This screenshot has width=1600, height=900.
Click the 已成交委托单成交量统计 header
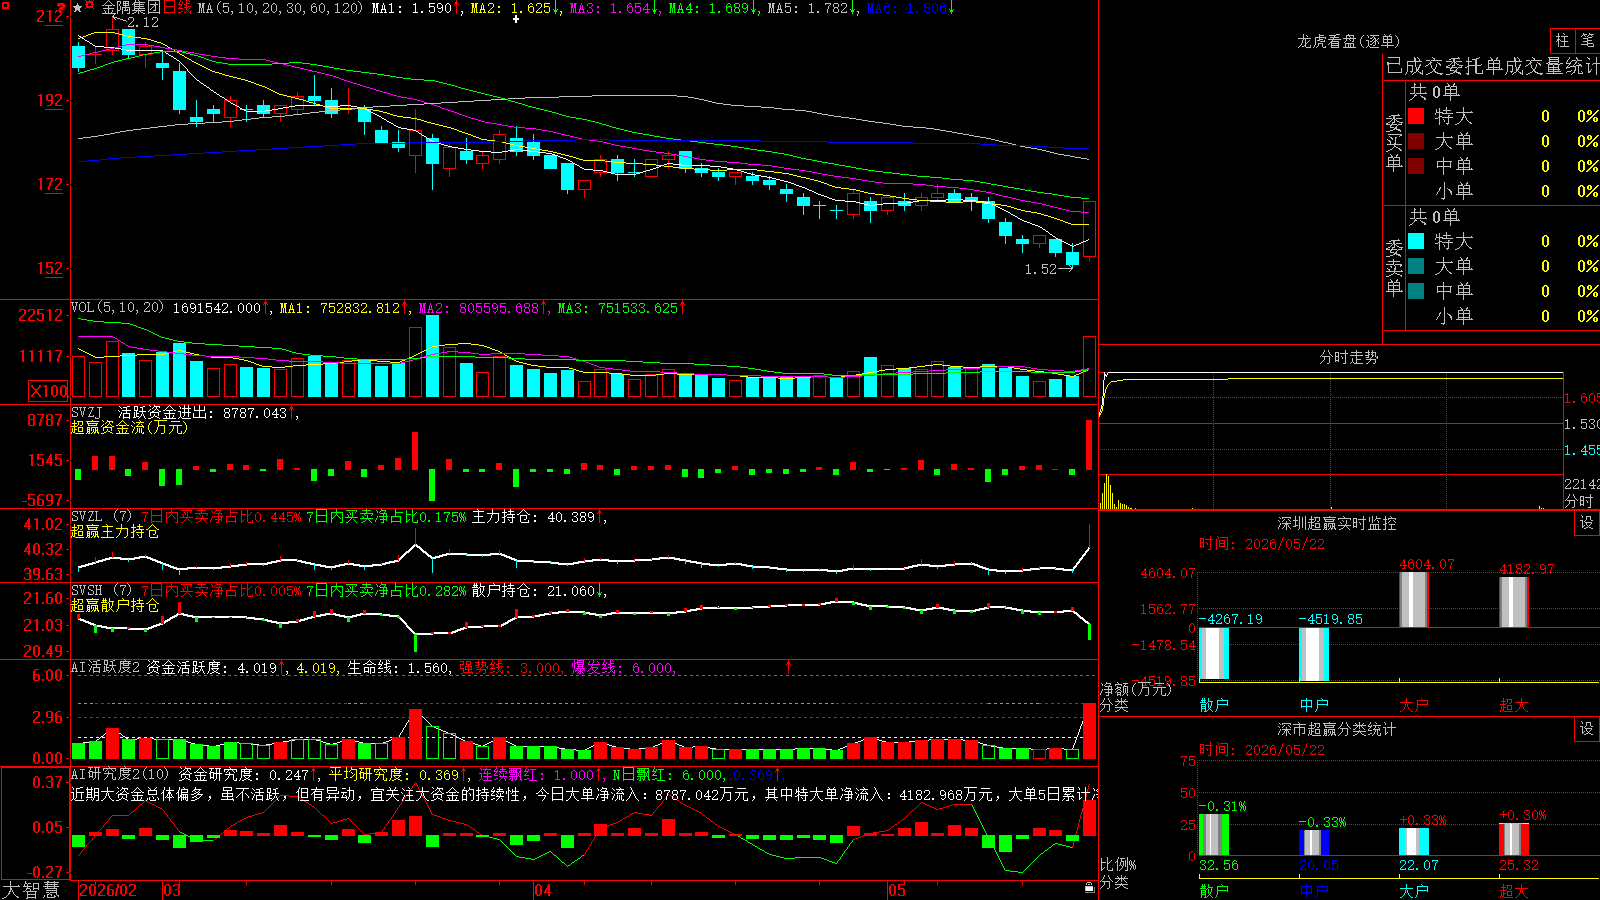[1492, 66]
